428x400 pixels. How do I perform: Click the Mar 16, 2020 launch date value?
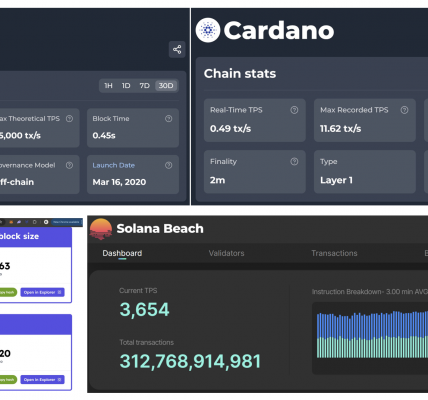click(119, 182)
